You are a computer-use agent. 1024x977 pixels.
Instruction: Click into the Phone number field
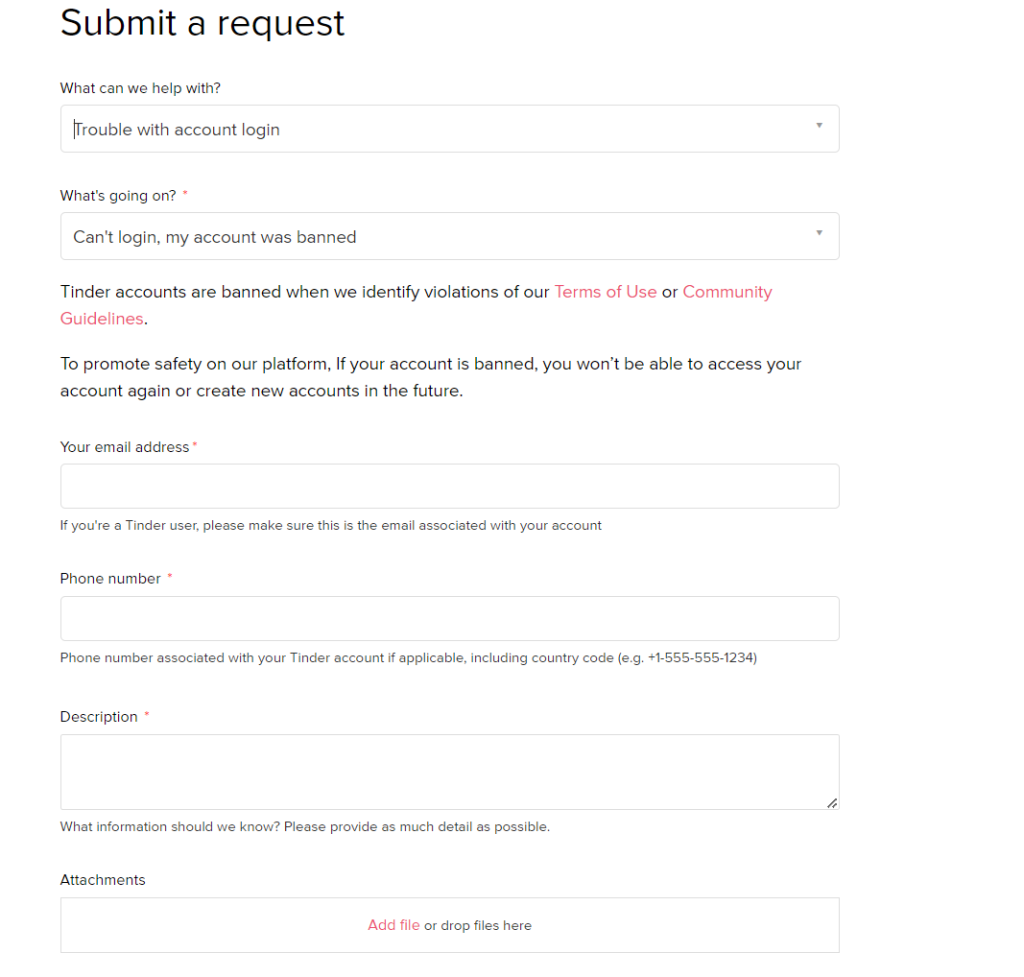[x=449, y=619]
